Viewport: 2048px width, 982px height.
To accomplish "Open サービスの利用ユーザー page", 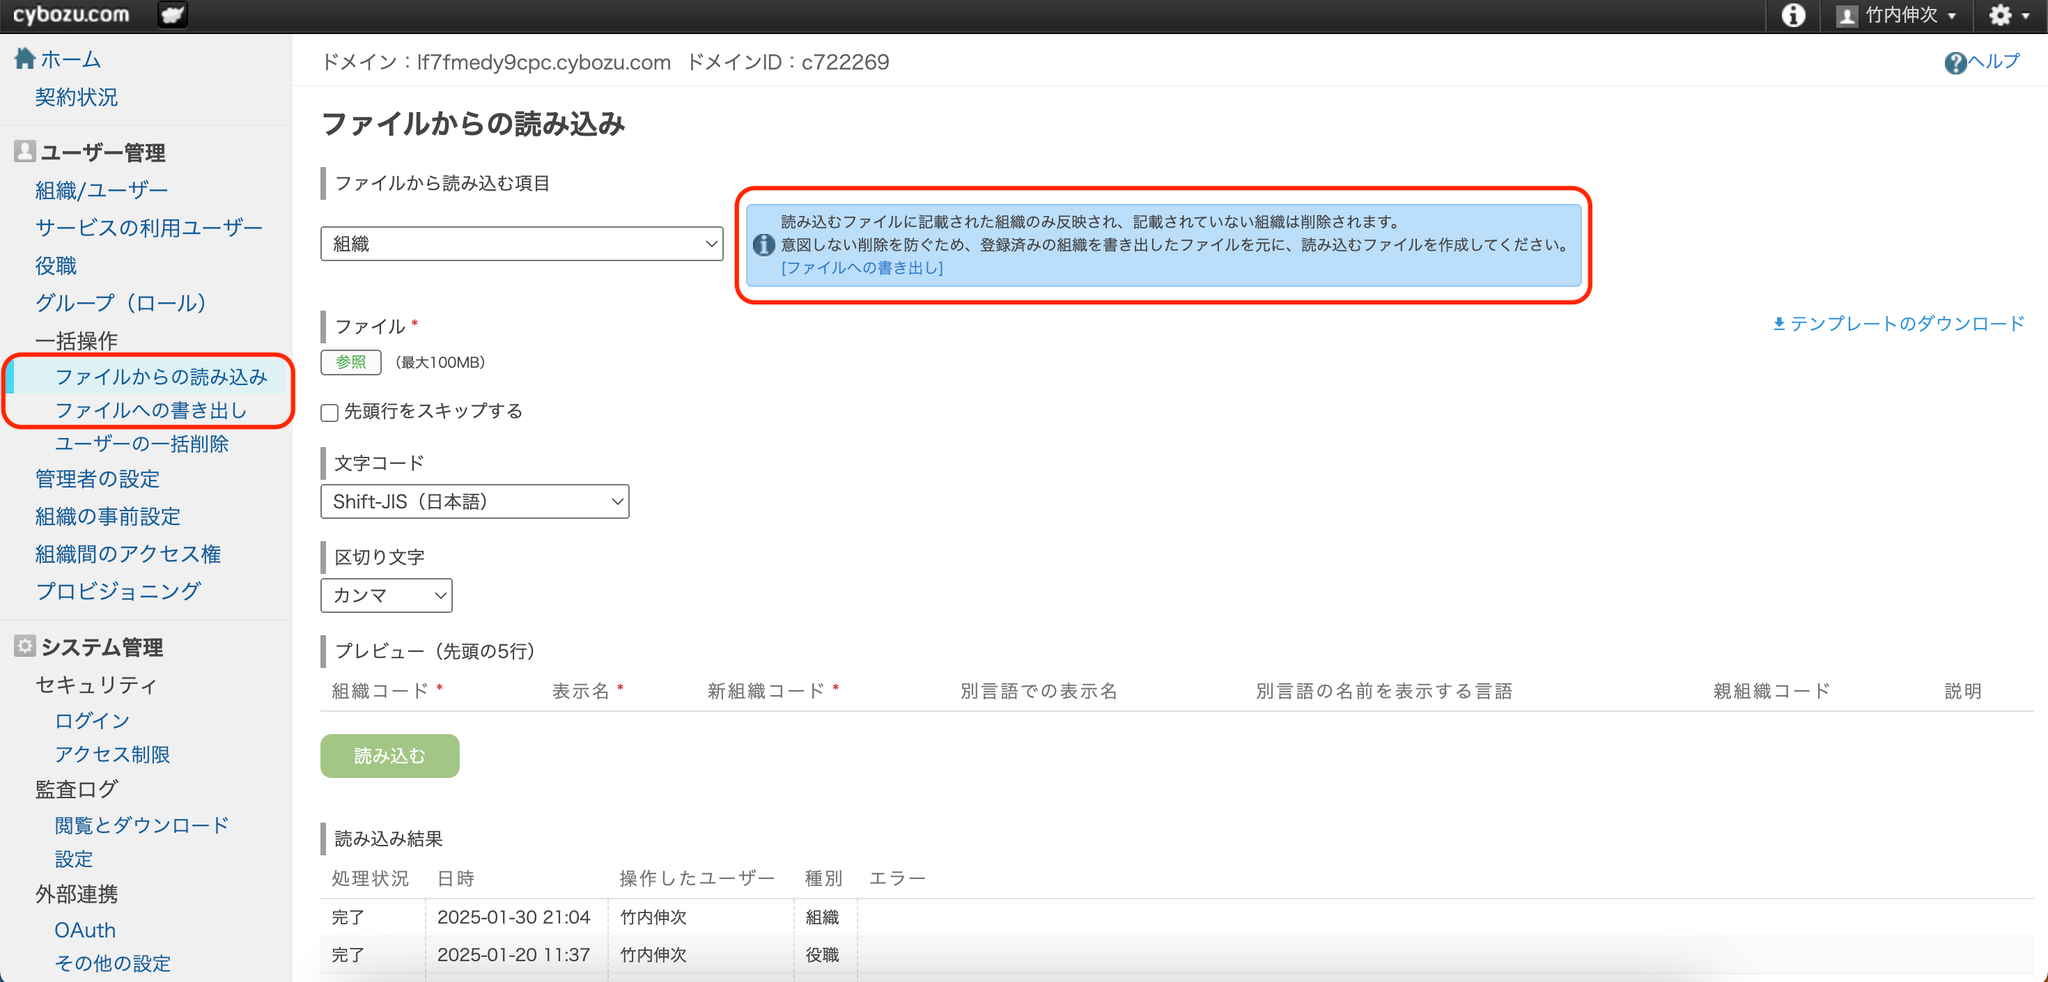I will pos(149,228).
